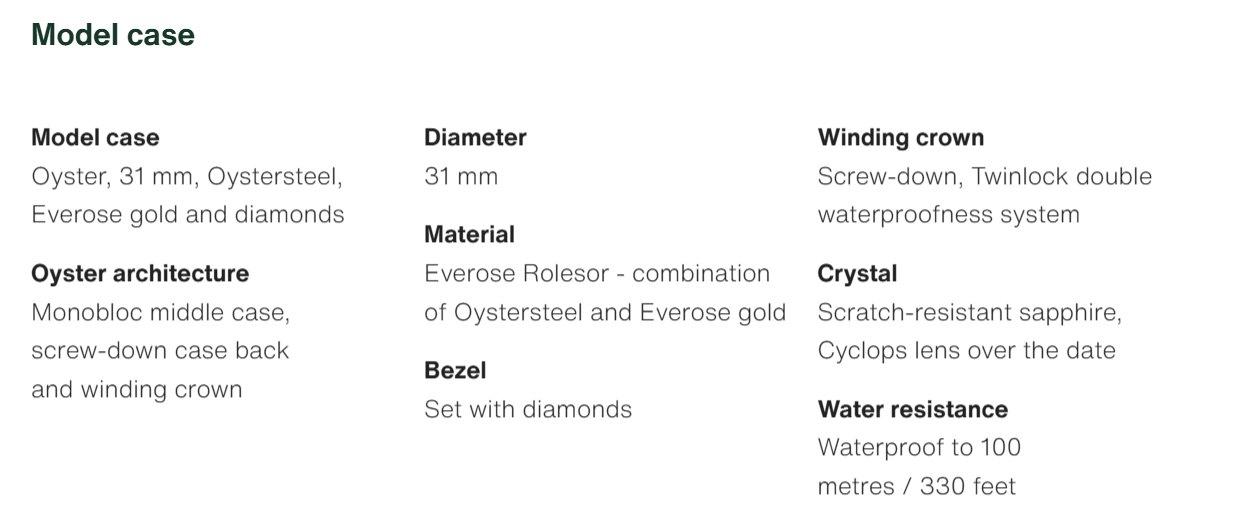Click the large green "Model case" page title
The height and width of the screenshot is (507, 1240).
113,36
